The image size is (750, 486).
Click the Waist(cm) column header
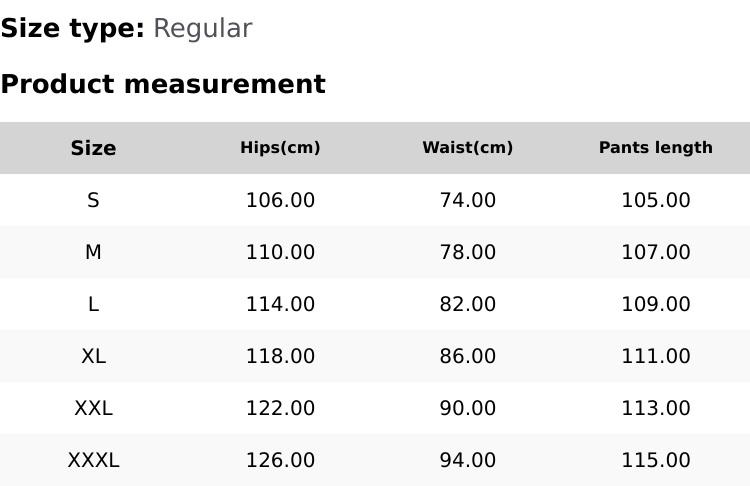click(467, 148)
